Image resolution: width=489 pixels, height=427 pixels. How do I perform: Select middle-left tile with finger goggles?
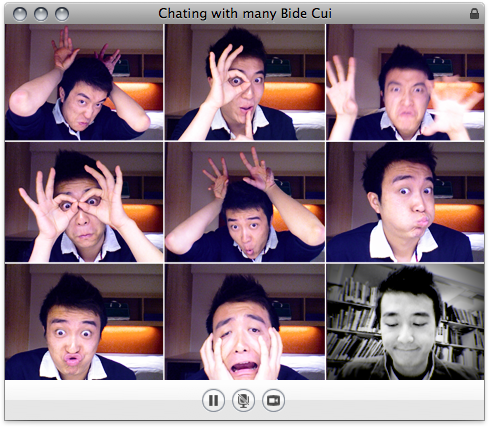coord(84,202)
